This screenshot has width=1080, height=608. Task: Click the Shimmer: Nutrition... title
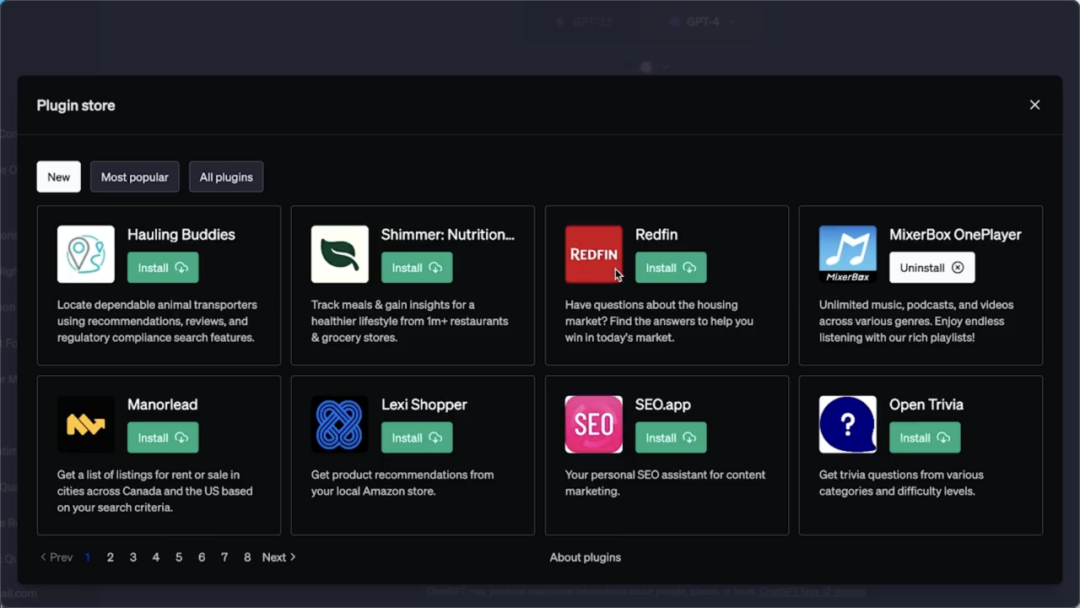click(x=448, y=235)
